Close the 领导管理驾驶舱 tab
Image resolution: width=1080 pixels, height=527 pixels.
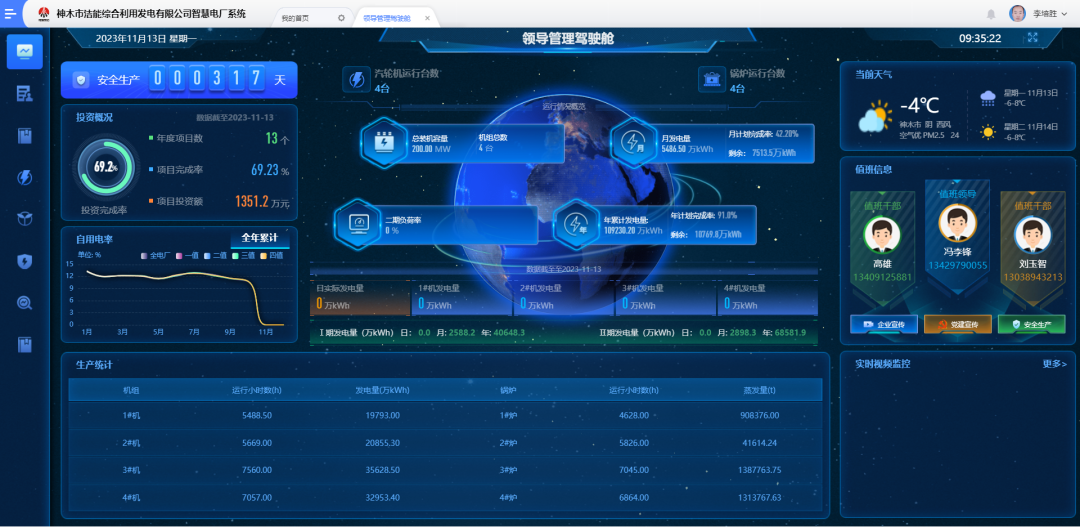click(x=428, y=18)
